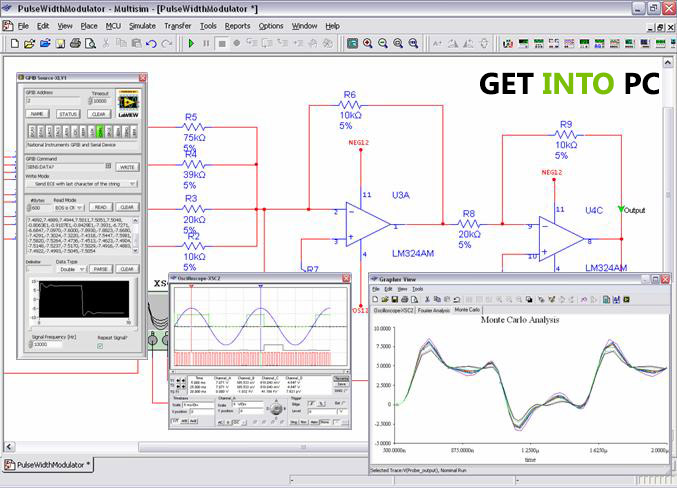The height and width of the screenshot is (488, 677).
Task: Open the Reports menu
Action: point(237,26)
